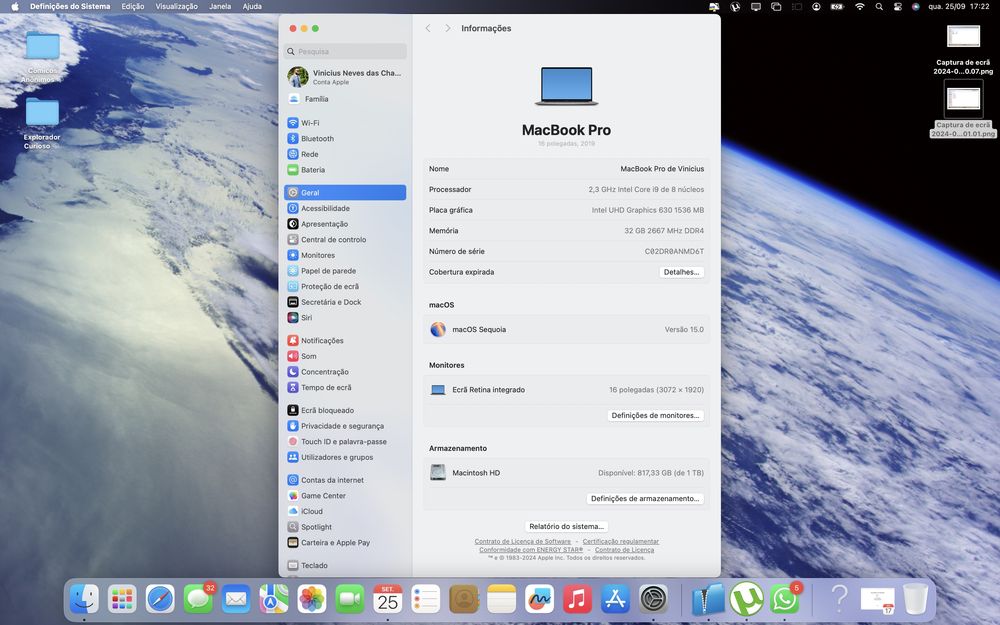1000x625 pixels.
Task: Go back with the left chevron
Action: [x=428, y=28]
